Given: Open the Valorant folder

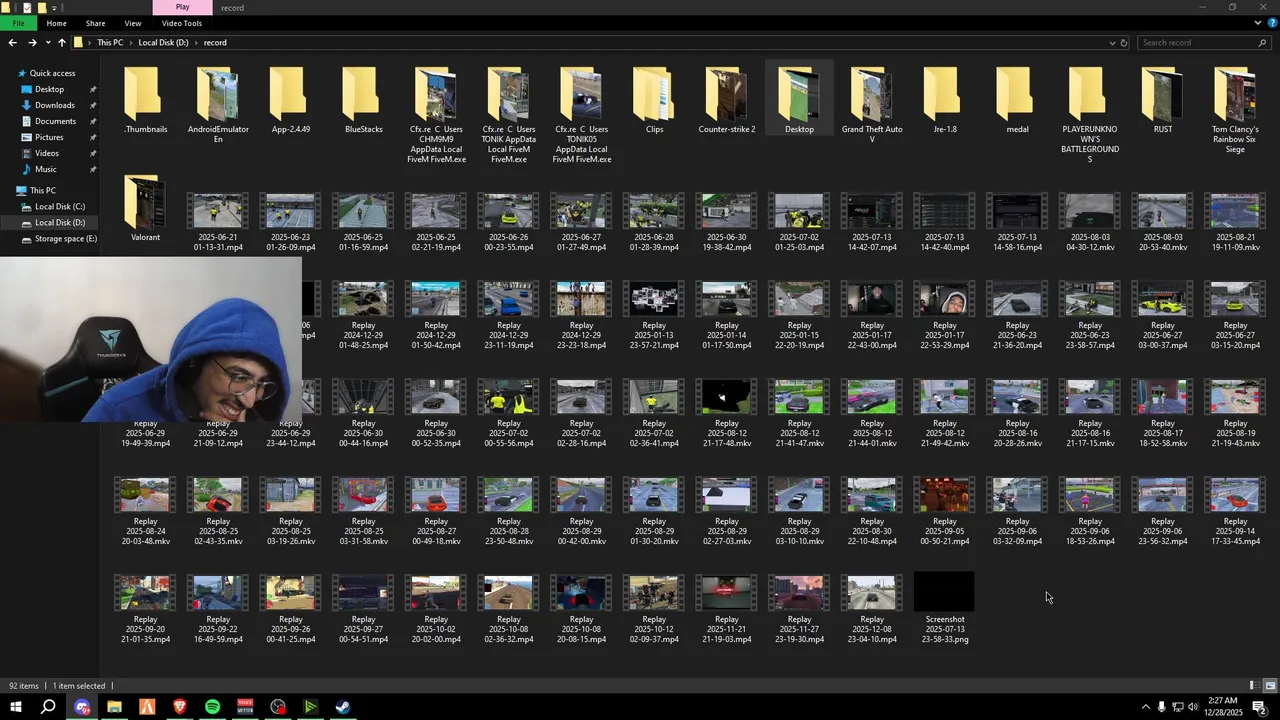Looking at the screenshot, I should tap(145, 208).
